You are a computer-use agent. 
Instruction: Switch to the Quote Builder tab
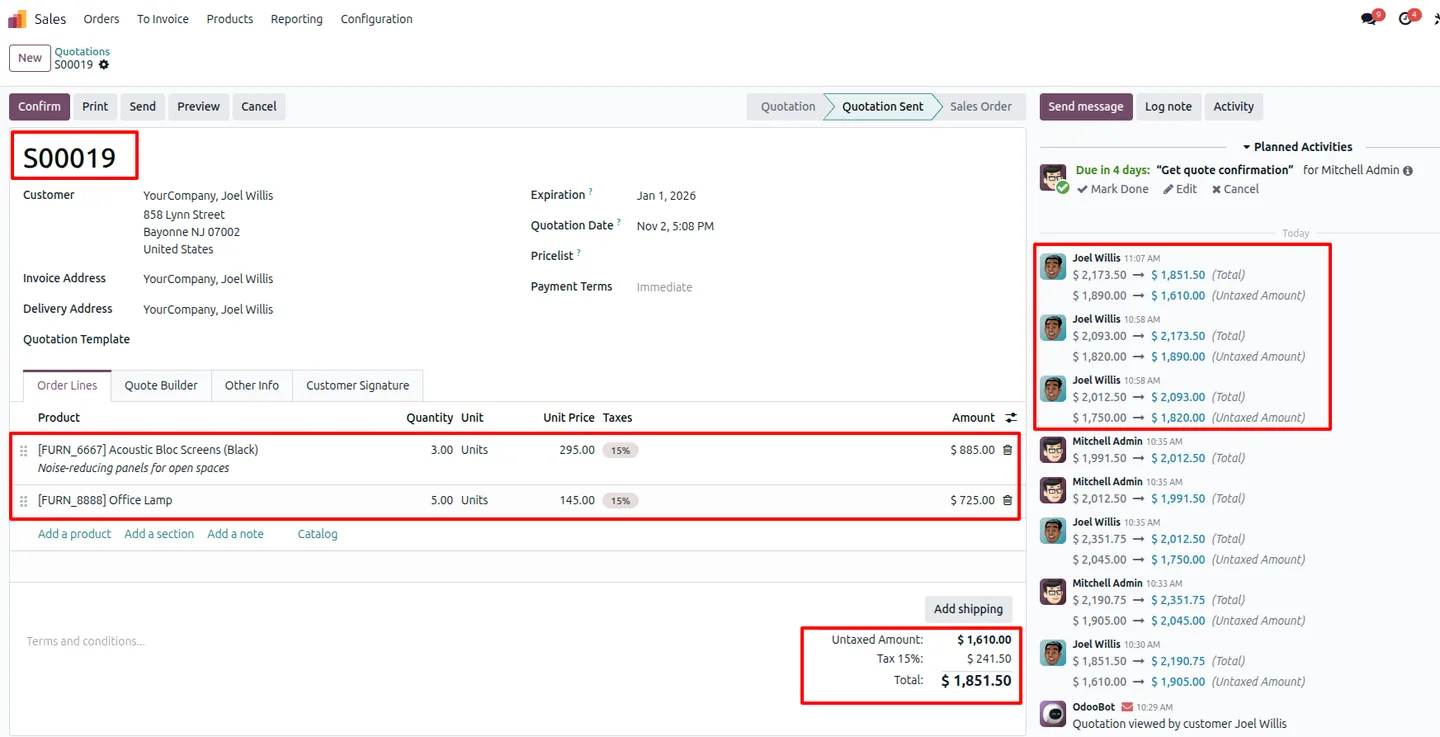pyautogui.click(x=161, y=386)
